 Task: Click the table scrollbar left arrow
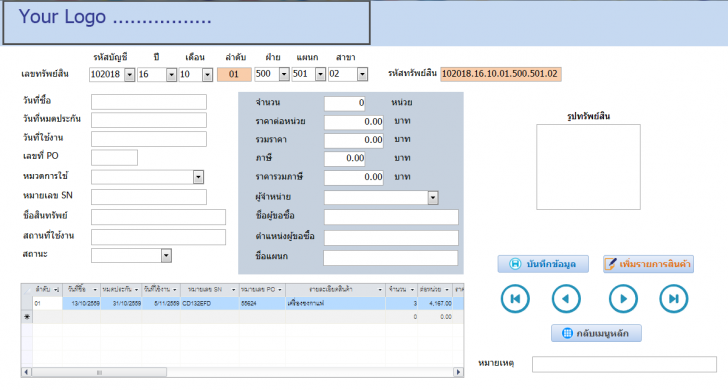(x=26, y=372)
